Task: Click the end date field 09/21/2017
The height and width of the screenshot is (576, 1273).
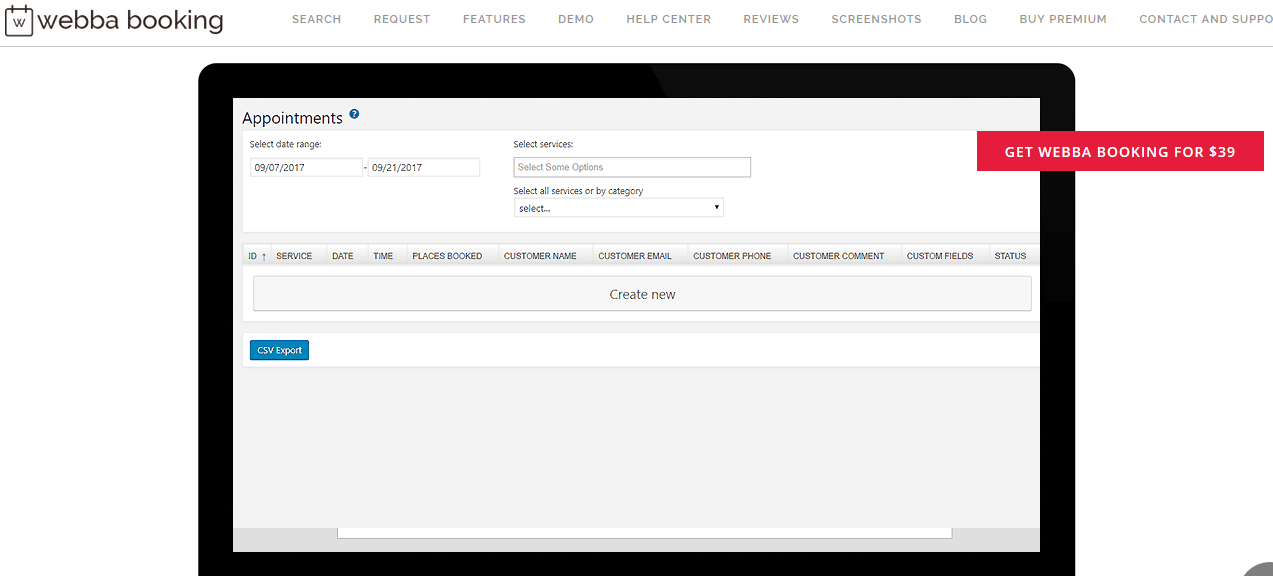Action: tap(424, 167)
